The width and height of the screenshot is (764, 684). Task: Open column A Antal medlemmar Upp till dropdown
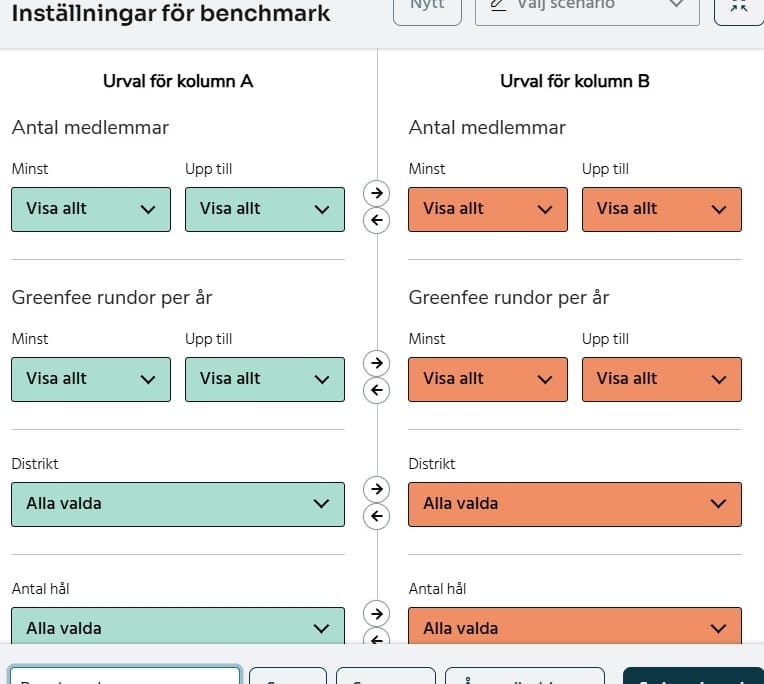coord(264,209)
